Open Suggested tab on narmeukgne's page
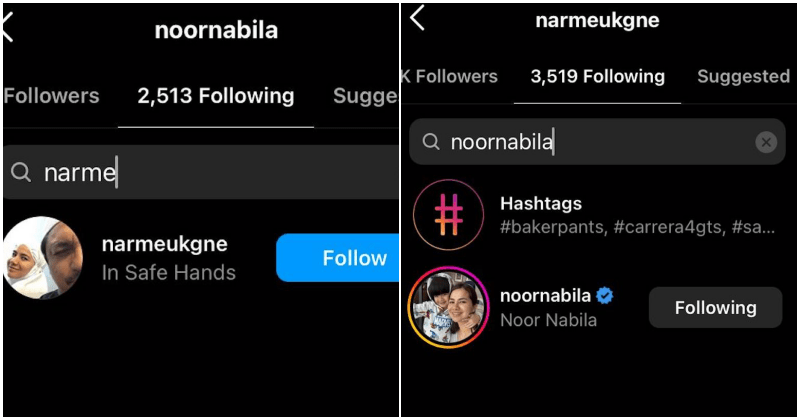This screenshot has height=420, width=800. click(743, 77)
